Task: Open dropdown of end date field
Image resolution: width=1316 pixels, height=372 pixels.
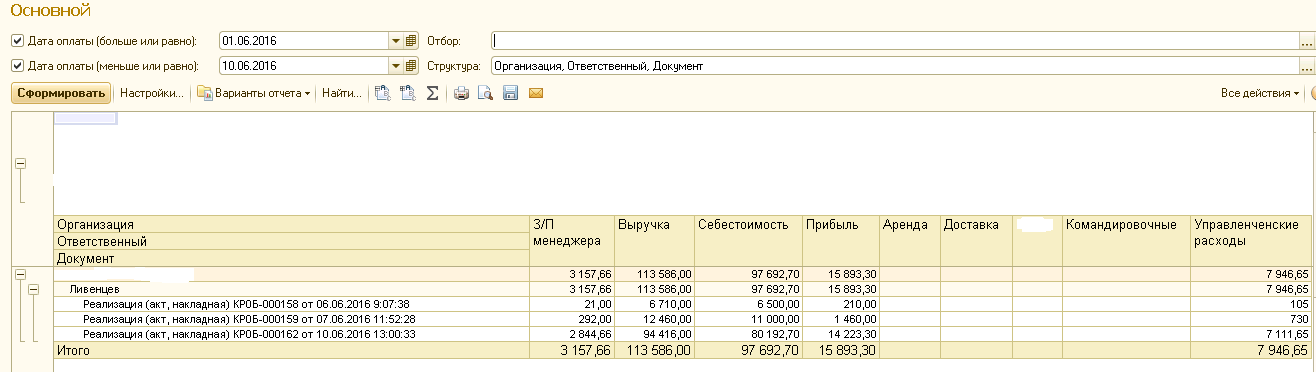Action: pos(395,66)
